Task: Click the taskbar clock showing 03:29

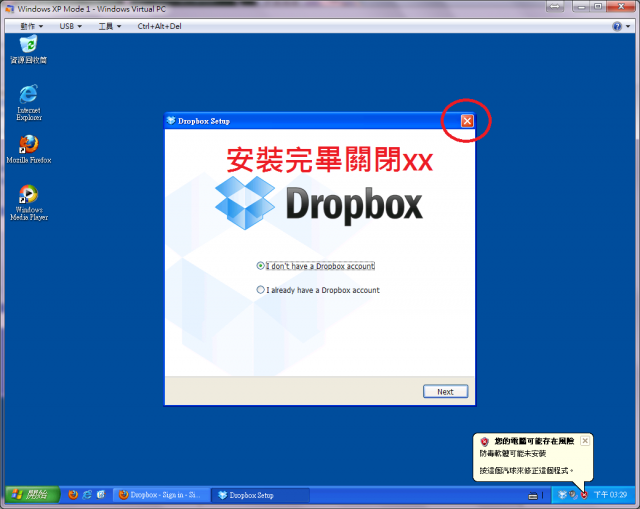Action: 611,495
